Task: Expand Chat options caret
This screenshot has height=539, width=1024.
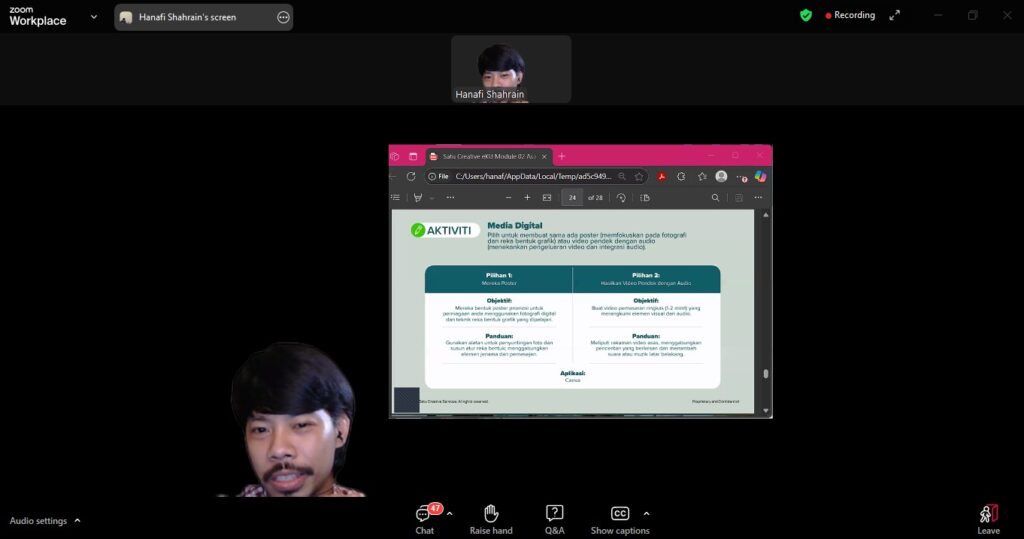Action: coord(449,514)
